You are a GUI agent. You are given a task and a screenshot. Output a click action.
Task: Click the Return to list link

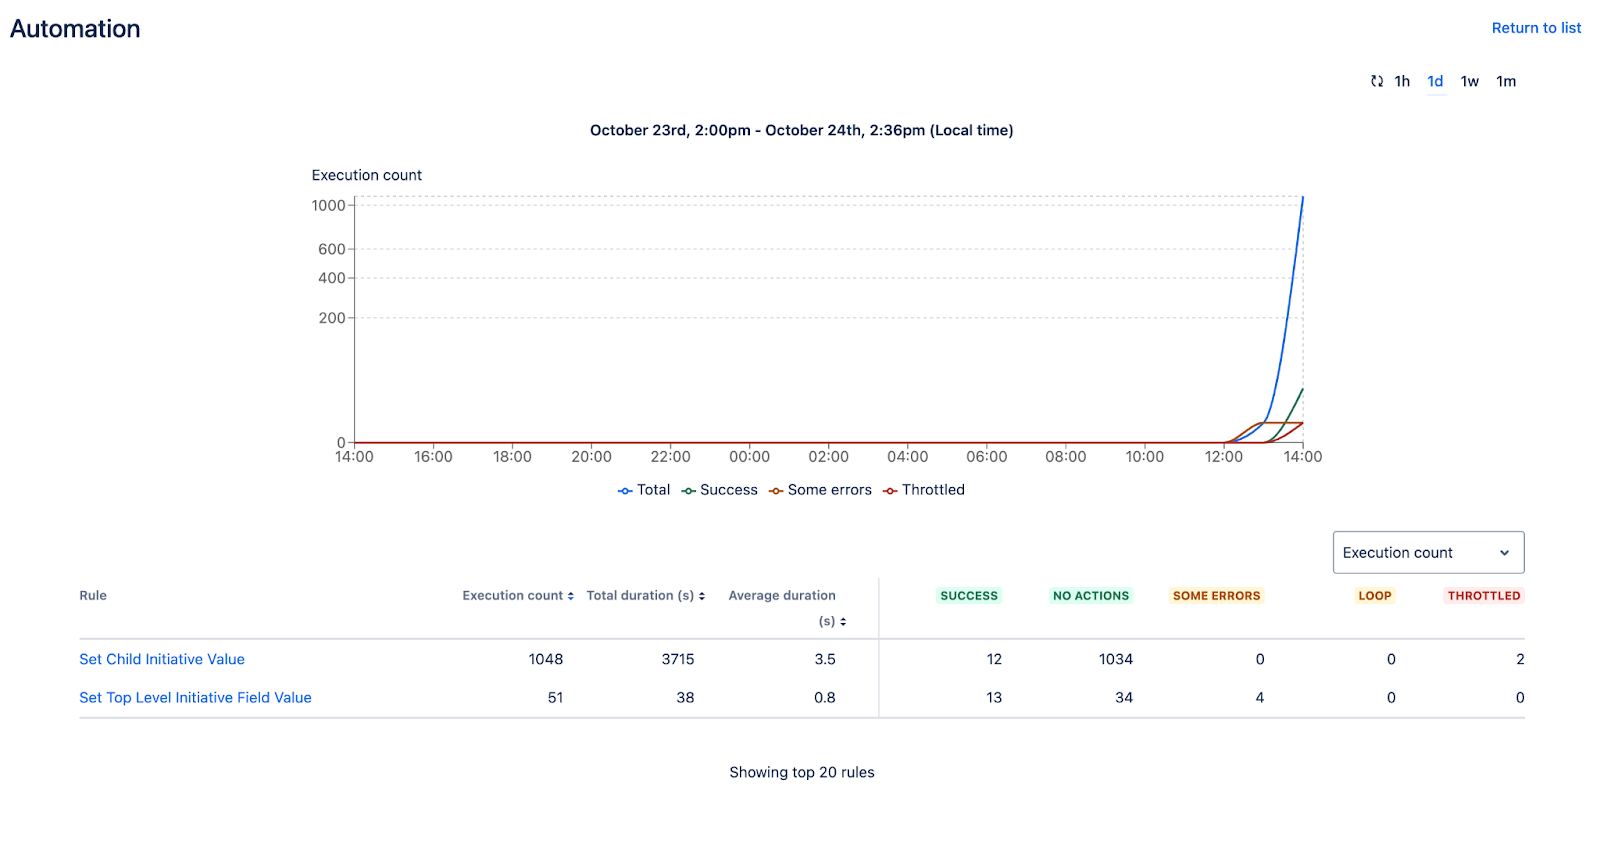click(1536, 28)
